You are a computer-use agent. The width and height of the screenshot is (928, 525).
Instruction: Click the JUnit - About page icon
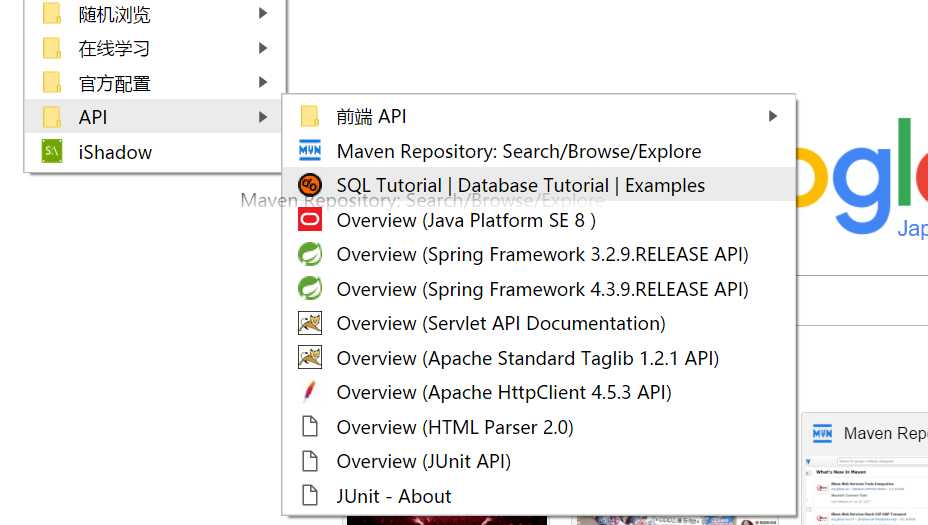coord(310,495)
